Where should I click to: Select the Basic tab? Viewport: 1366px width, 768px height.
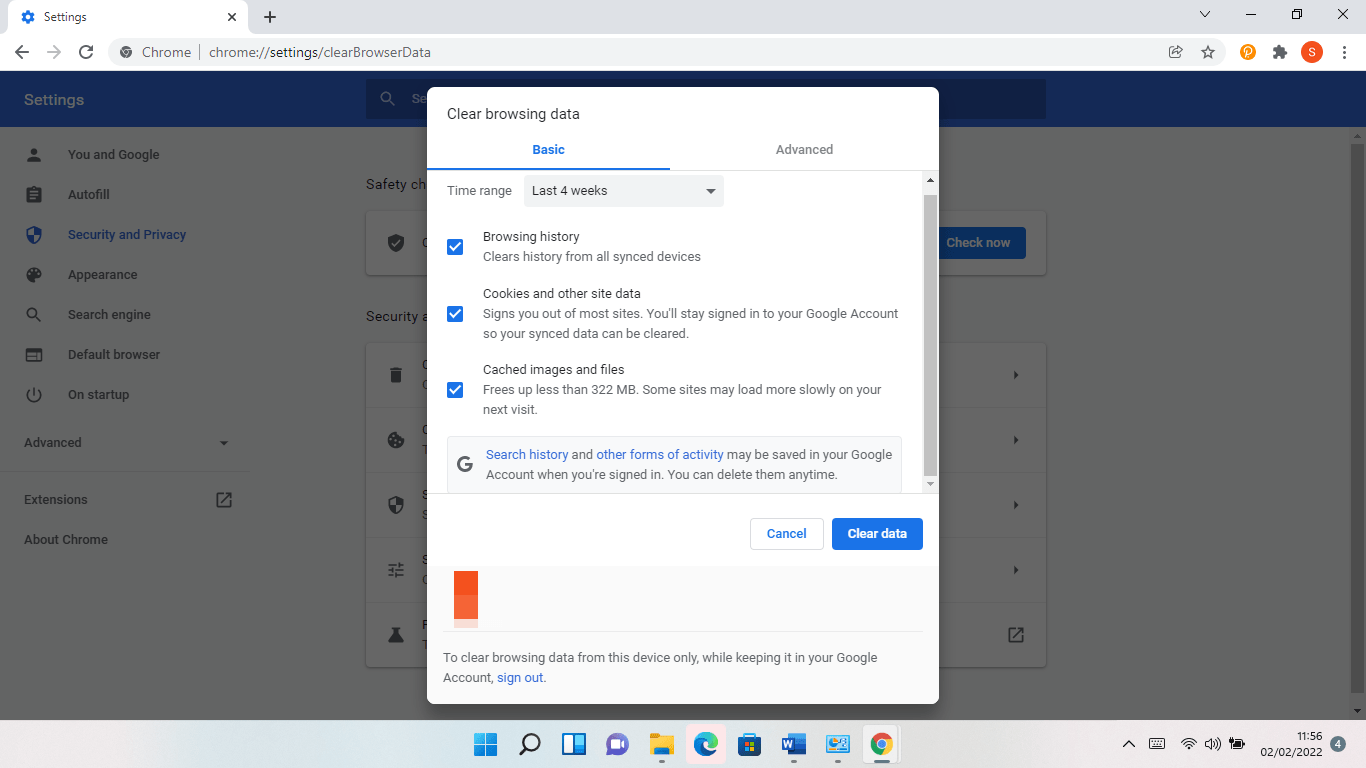[x=548, y=150]
